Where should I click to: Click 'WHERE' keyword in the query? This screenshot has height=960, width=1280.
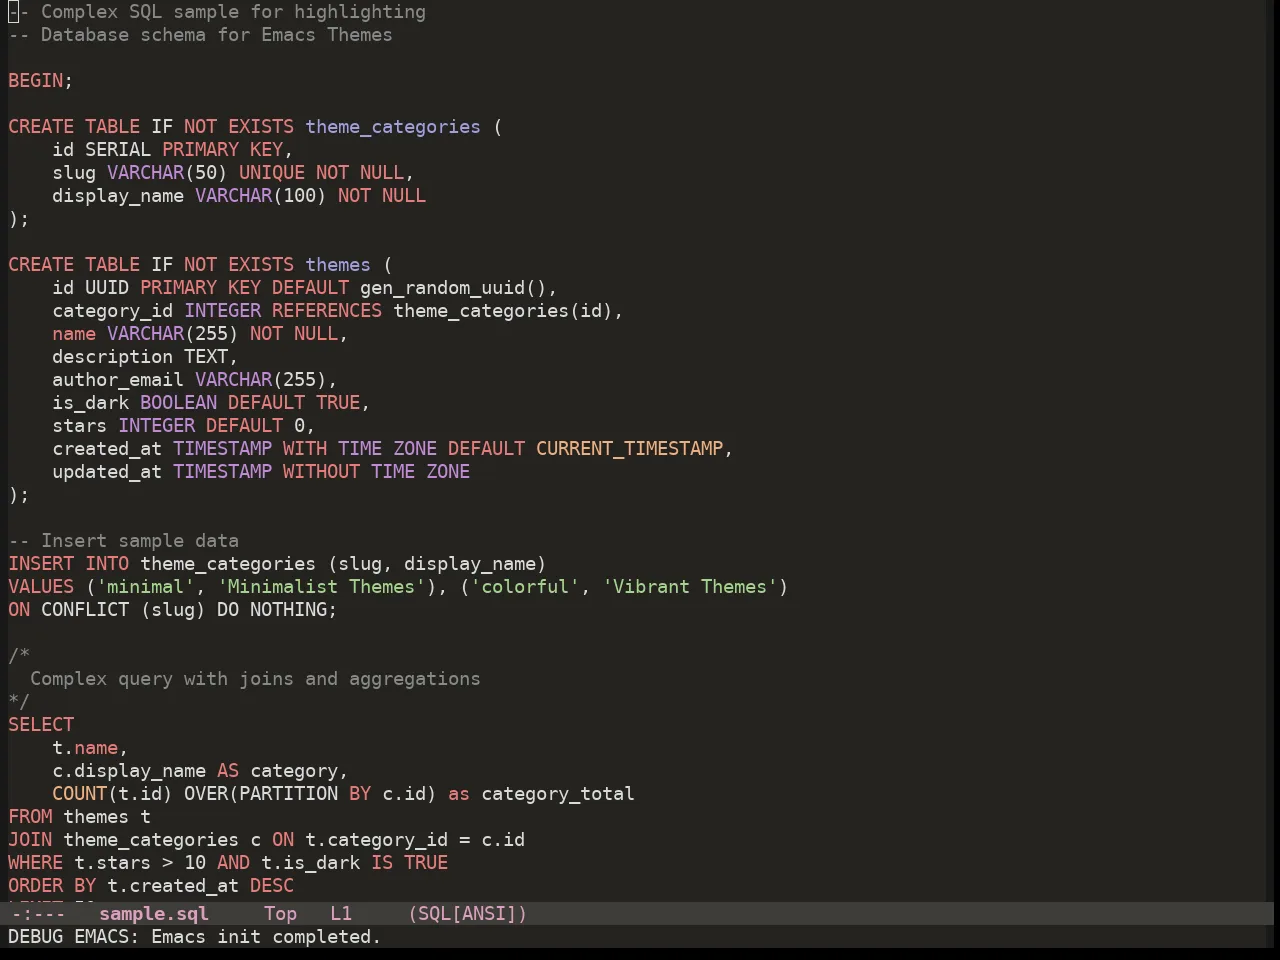pos(35,863)
